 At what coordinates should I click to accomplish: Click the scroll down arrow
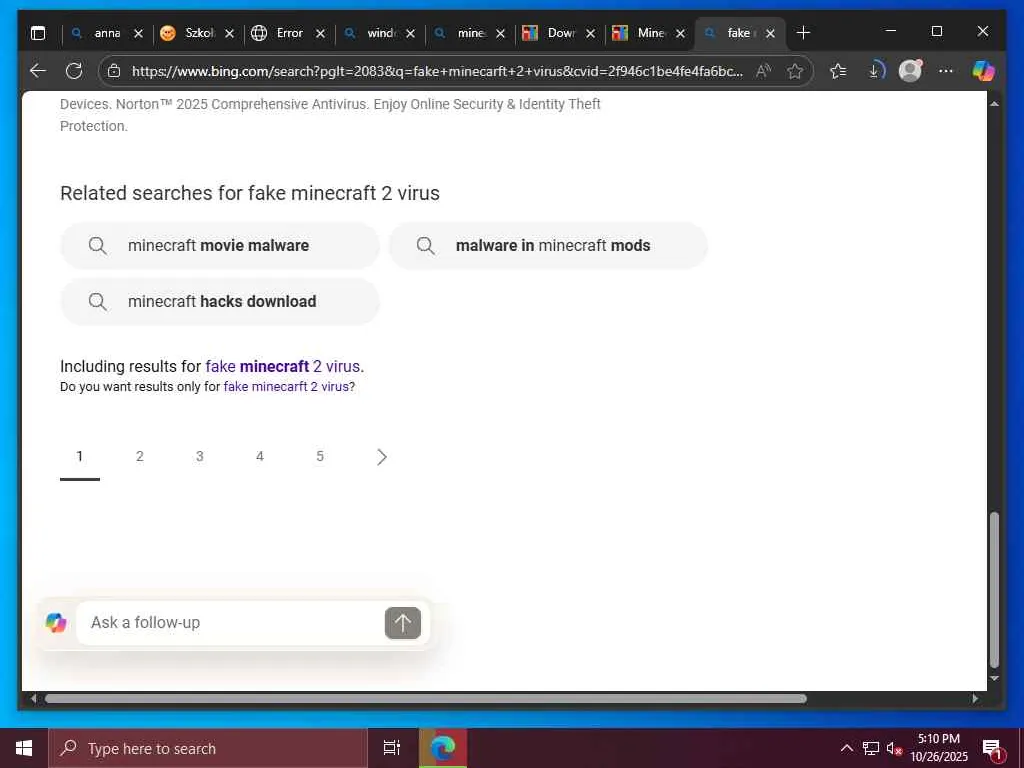(994, 679)
